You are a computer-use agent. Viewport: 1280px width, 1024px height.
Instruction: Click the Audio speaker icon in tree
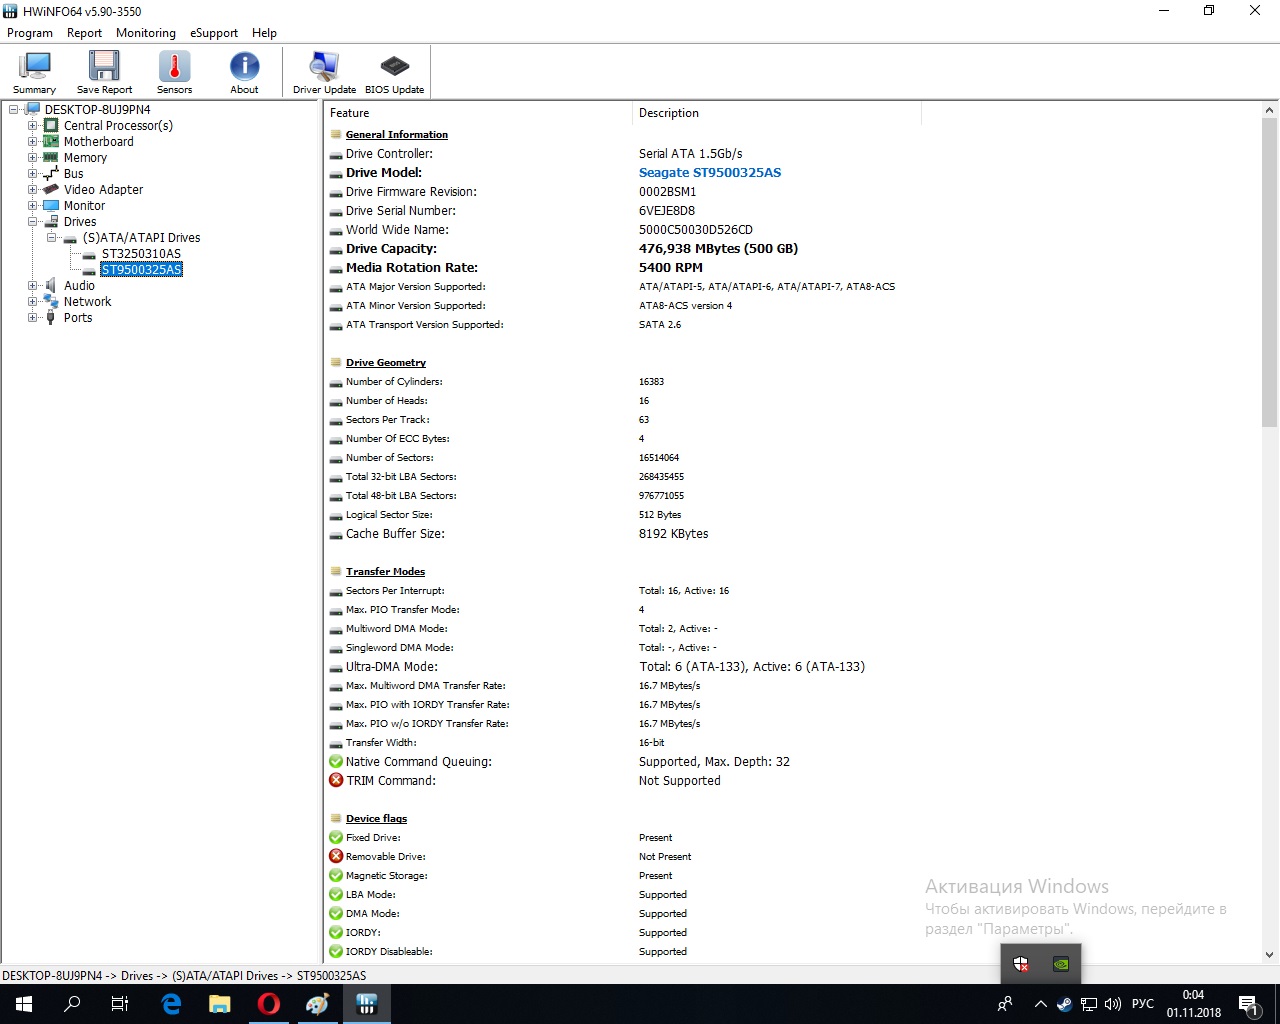point(51,286)
